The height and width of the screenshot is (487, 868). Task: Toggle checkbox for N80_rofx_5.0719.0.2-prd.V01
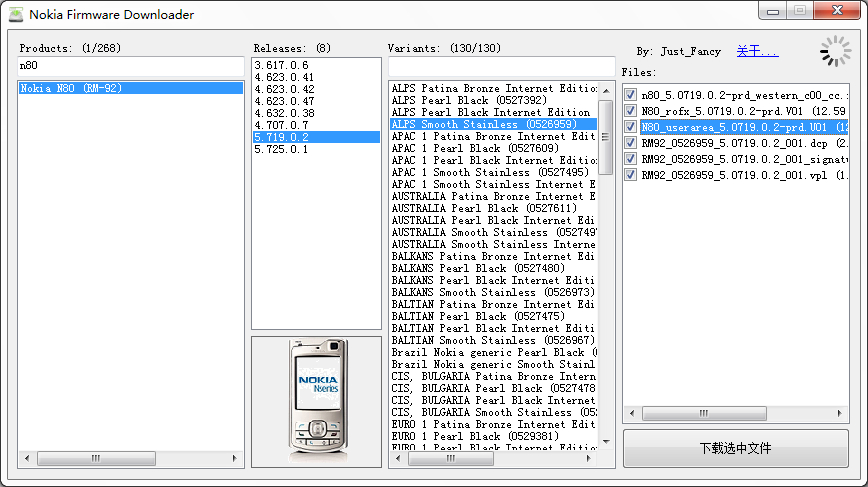point(630,111)
